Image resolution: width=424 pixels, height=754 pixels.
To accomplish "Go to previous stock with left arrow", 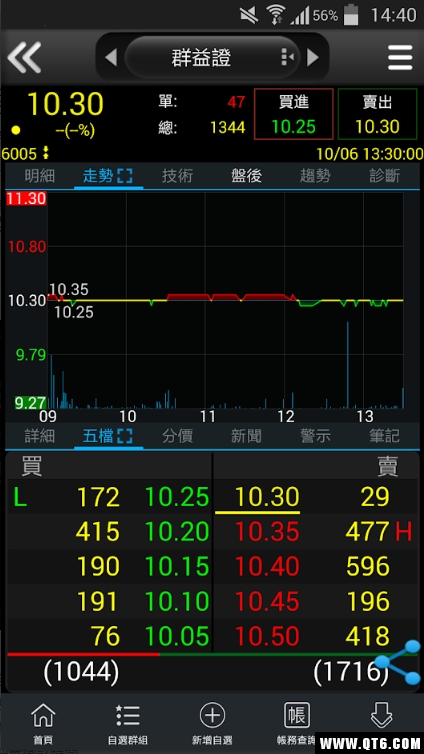I will 111,58.
